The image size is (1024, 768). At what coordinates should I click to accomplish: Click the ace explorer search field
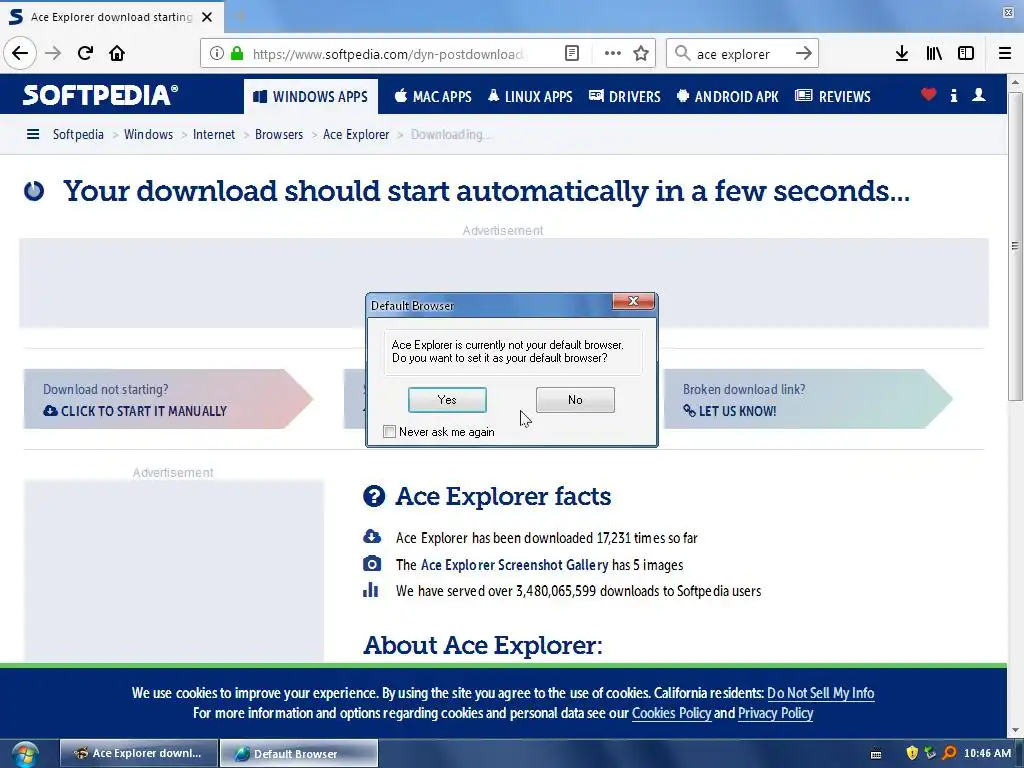point(741,54)
